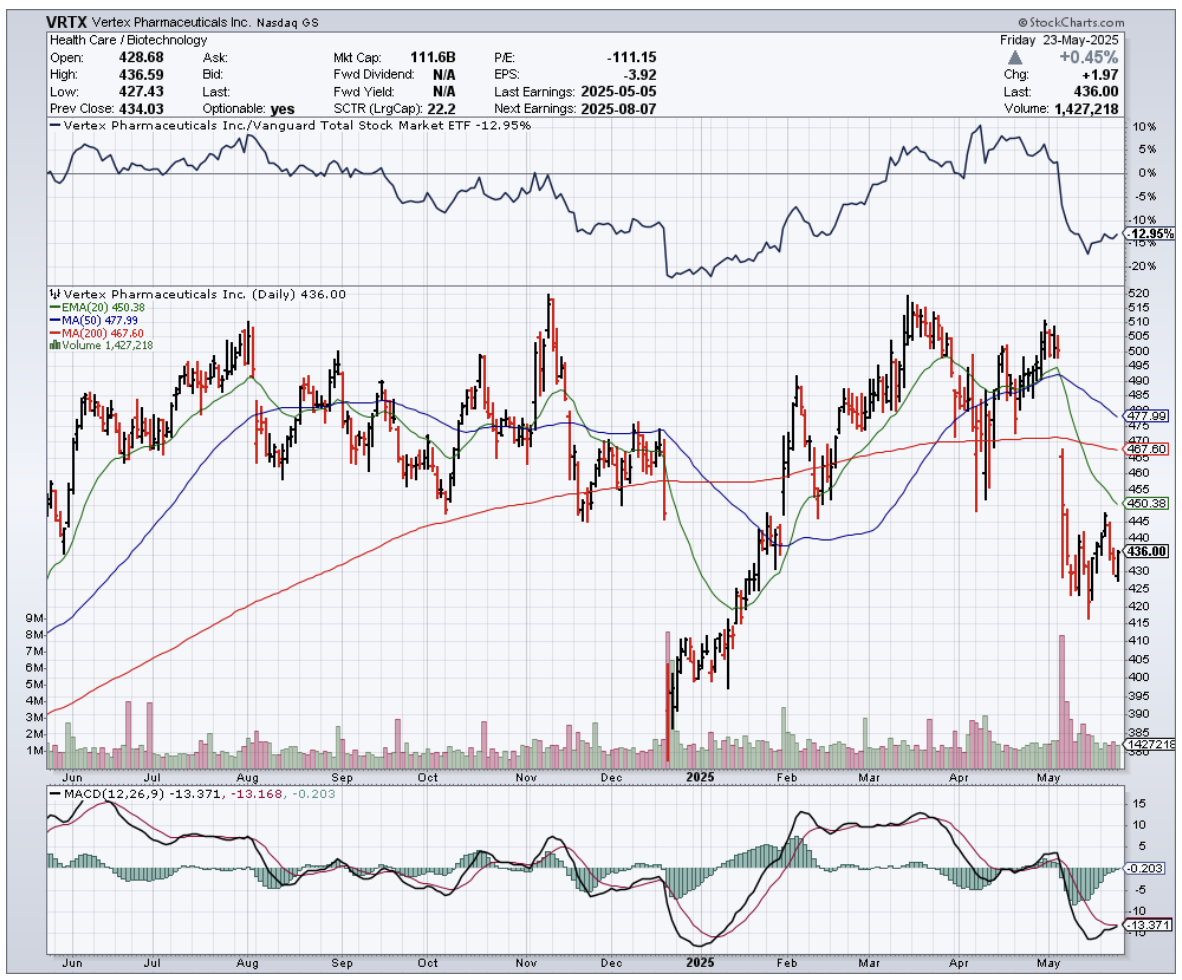Click the green 450.38 EMA(20) price tag
Screen dimensions: 1182x980
tap(1147, 503)
